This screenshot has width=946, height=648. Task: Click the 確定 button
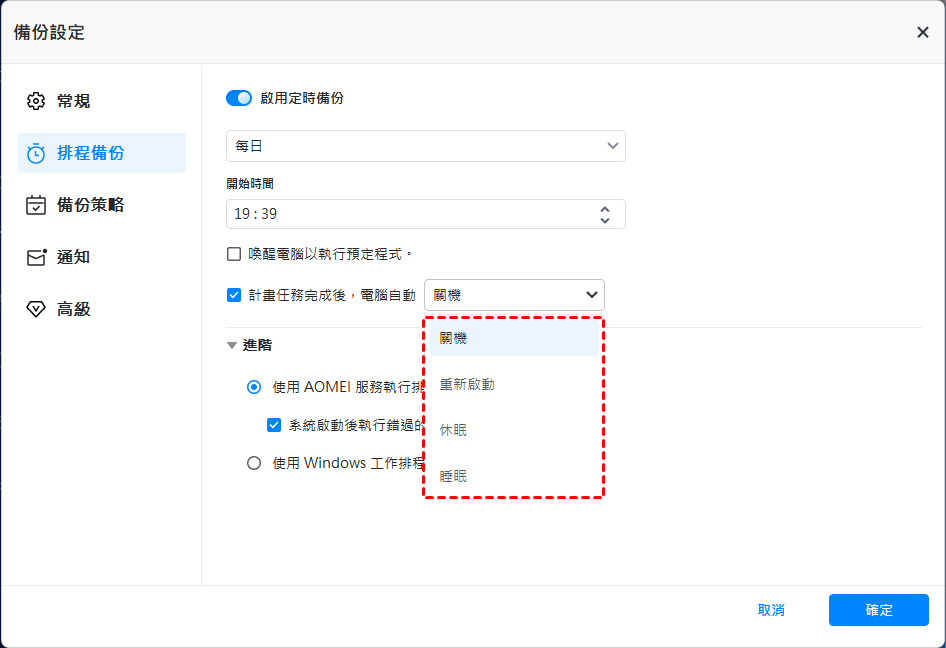tap(878, 610)
